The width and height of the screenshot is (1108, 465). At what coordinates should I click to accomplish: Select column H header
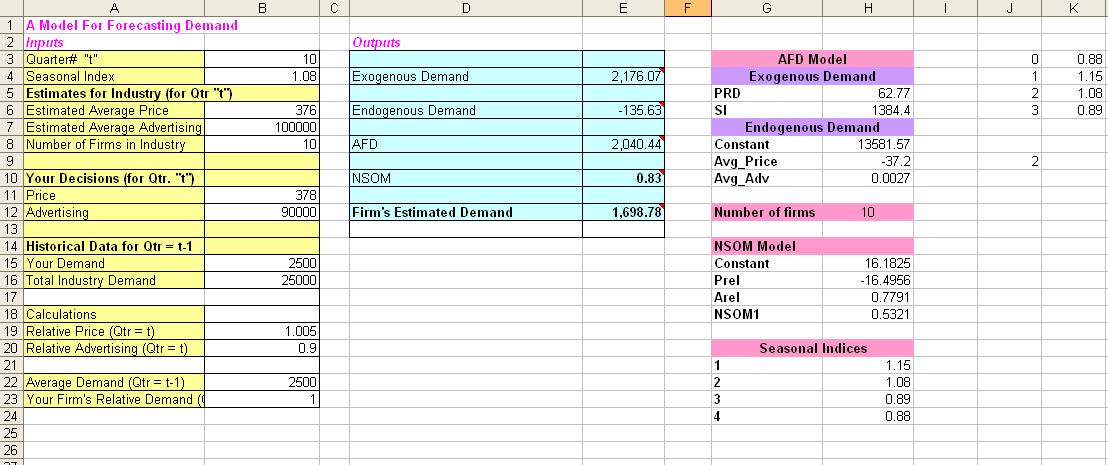click(x=868, y=8)
